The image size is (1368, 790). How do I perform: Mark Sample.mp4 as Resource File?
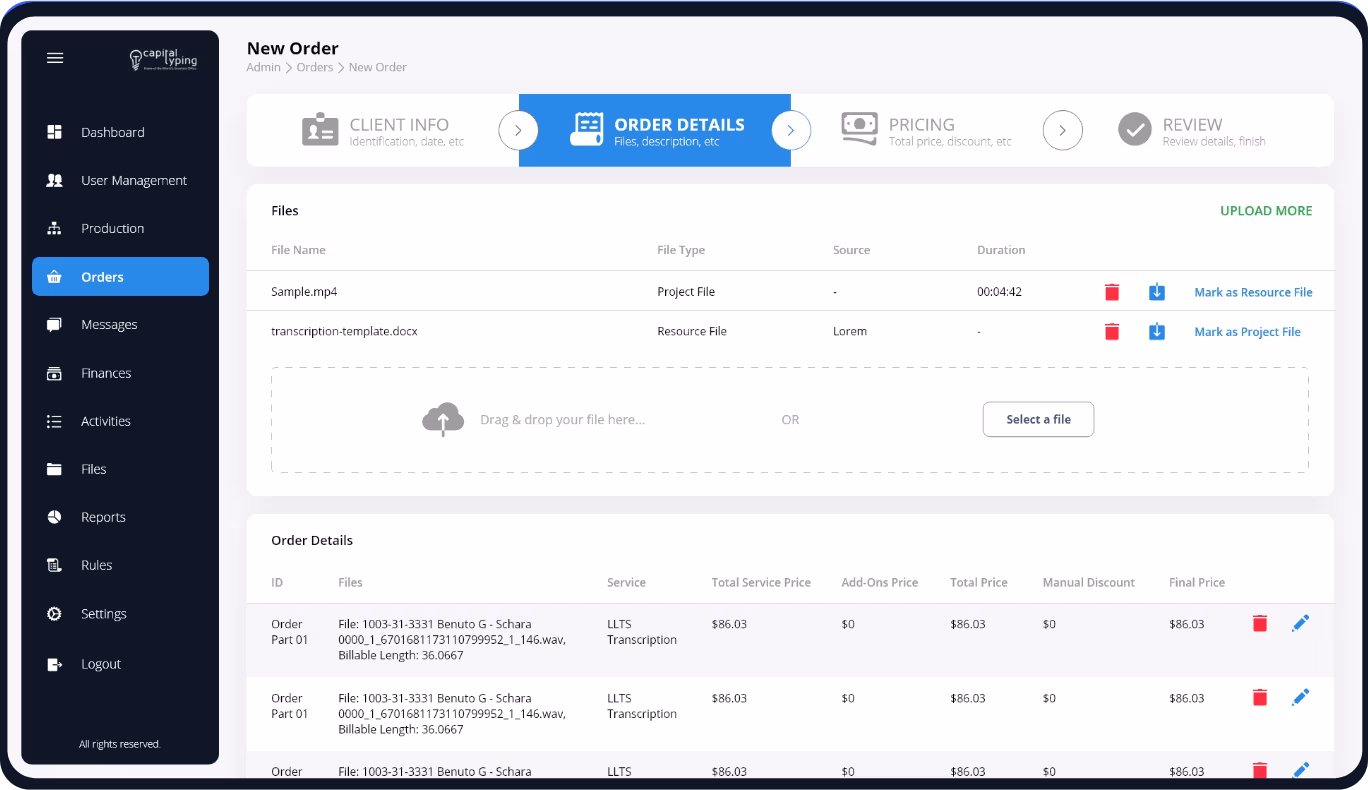pyautogui.click(x=1253, y=292)
